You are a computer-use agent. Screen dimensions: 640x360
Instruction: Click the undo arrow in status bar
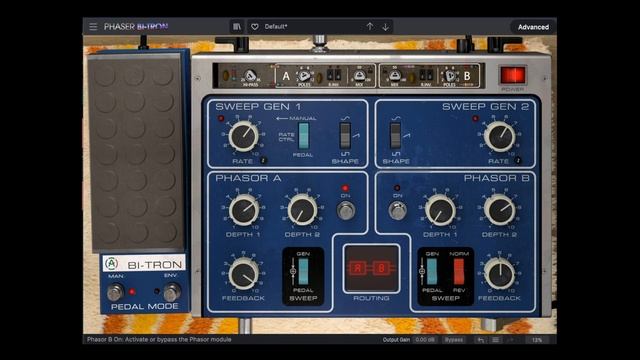[481, 340]
